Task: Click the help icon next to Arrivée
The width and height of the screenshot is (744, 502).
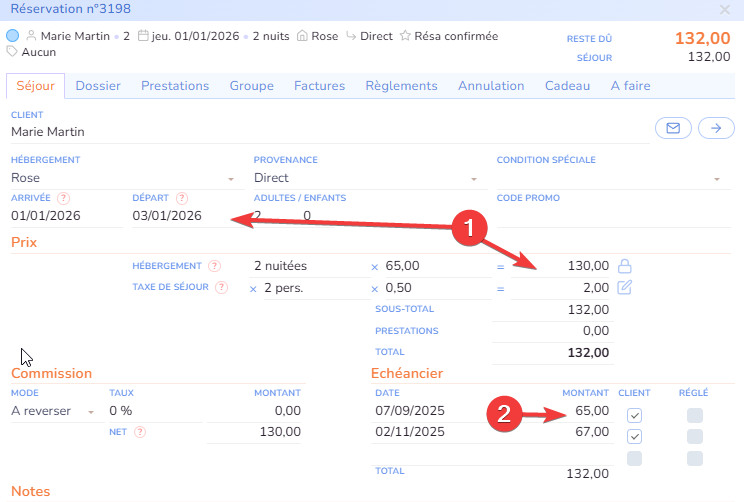Action: point(64,198)
